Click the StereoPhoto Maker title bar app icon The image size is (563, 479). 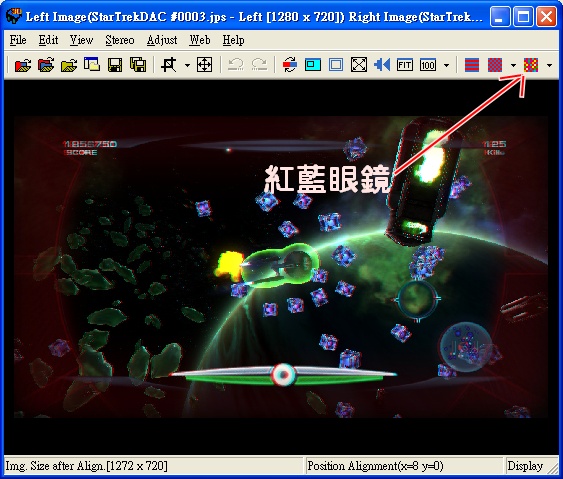click(14, 16)
